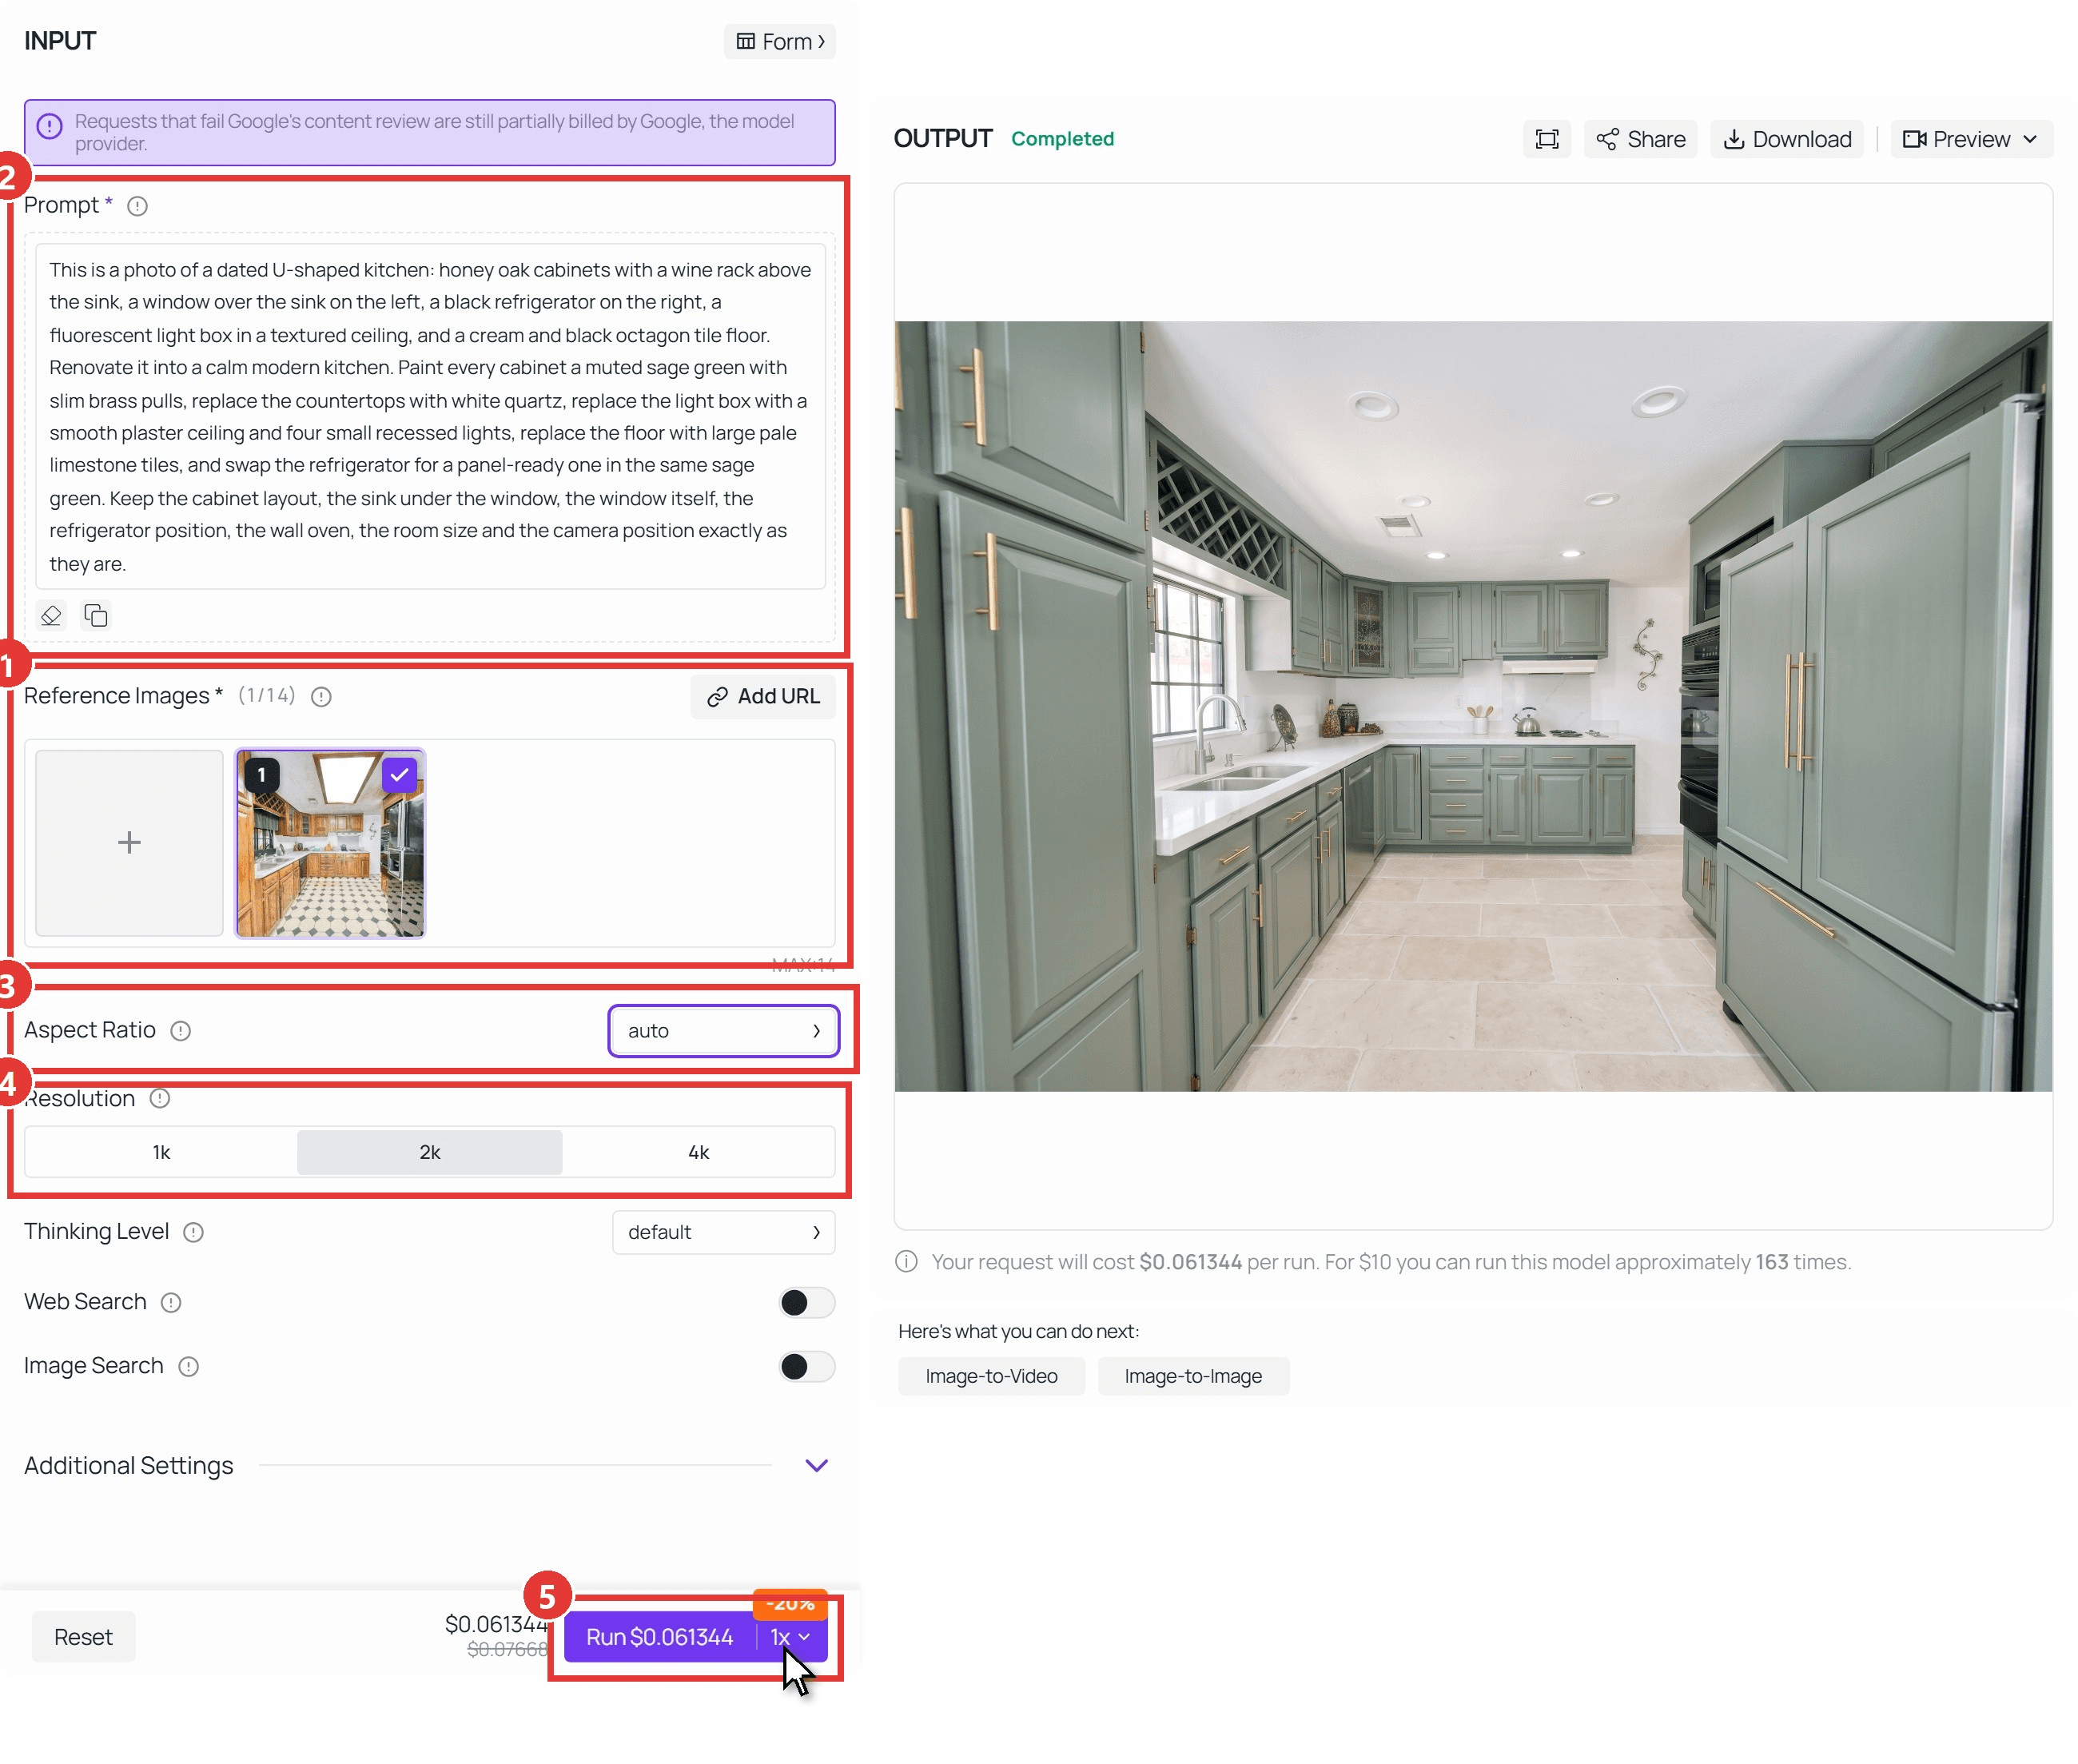Click the Add URL button
The height and width of the screenshot is (1764, 2078).
(763, 696)
